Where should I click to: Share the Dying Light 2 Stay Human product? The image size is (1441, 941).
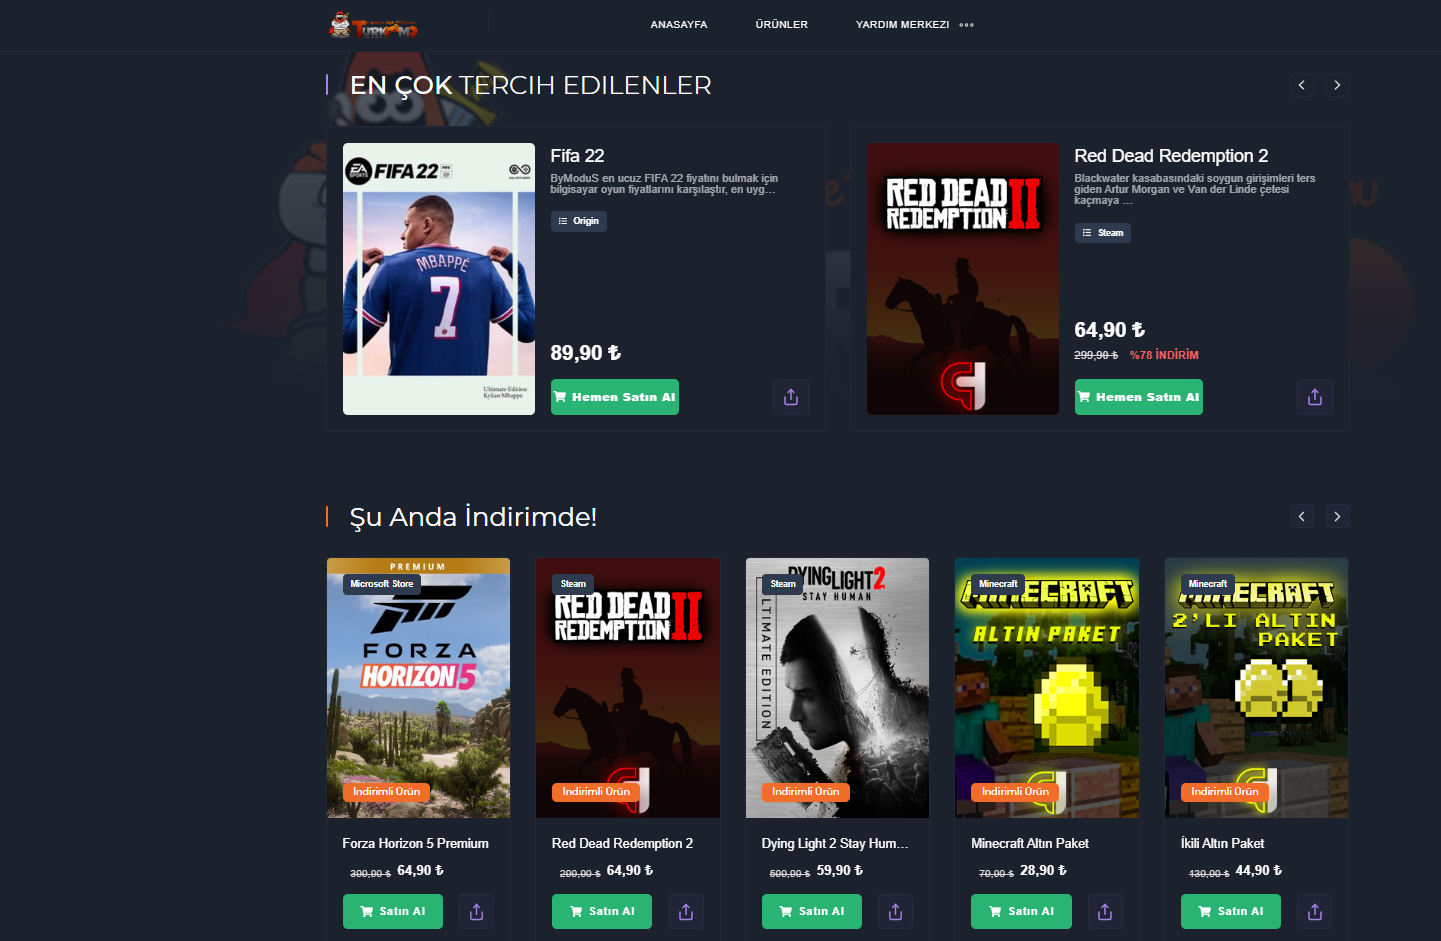coord(896,912)
